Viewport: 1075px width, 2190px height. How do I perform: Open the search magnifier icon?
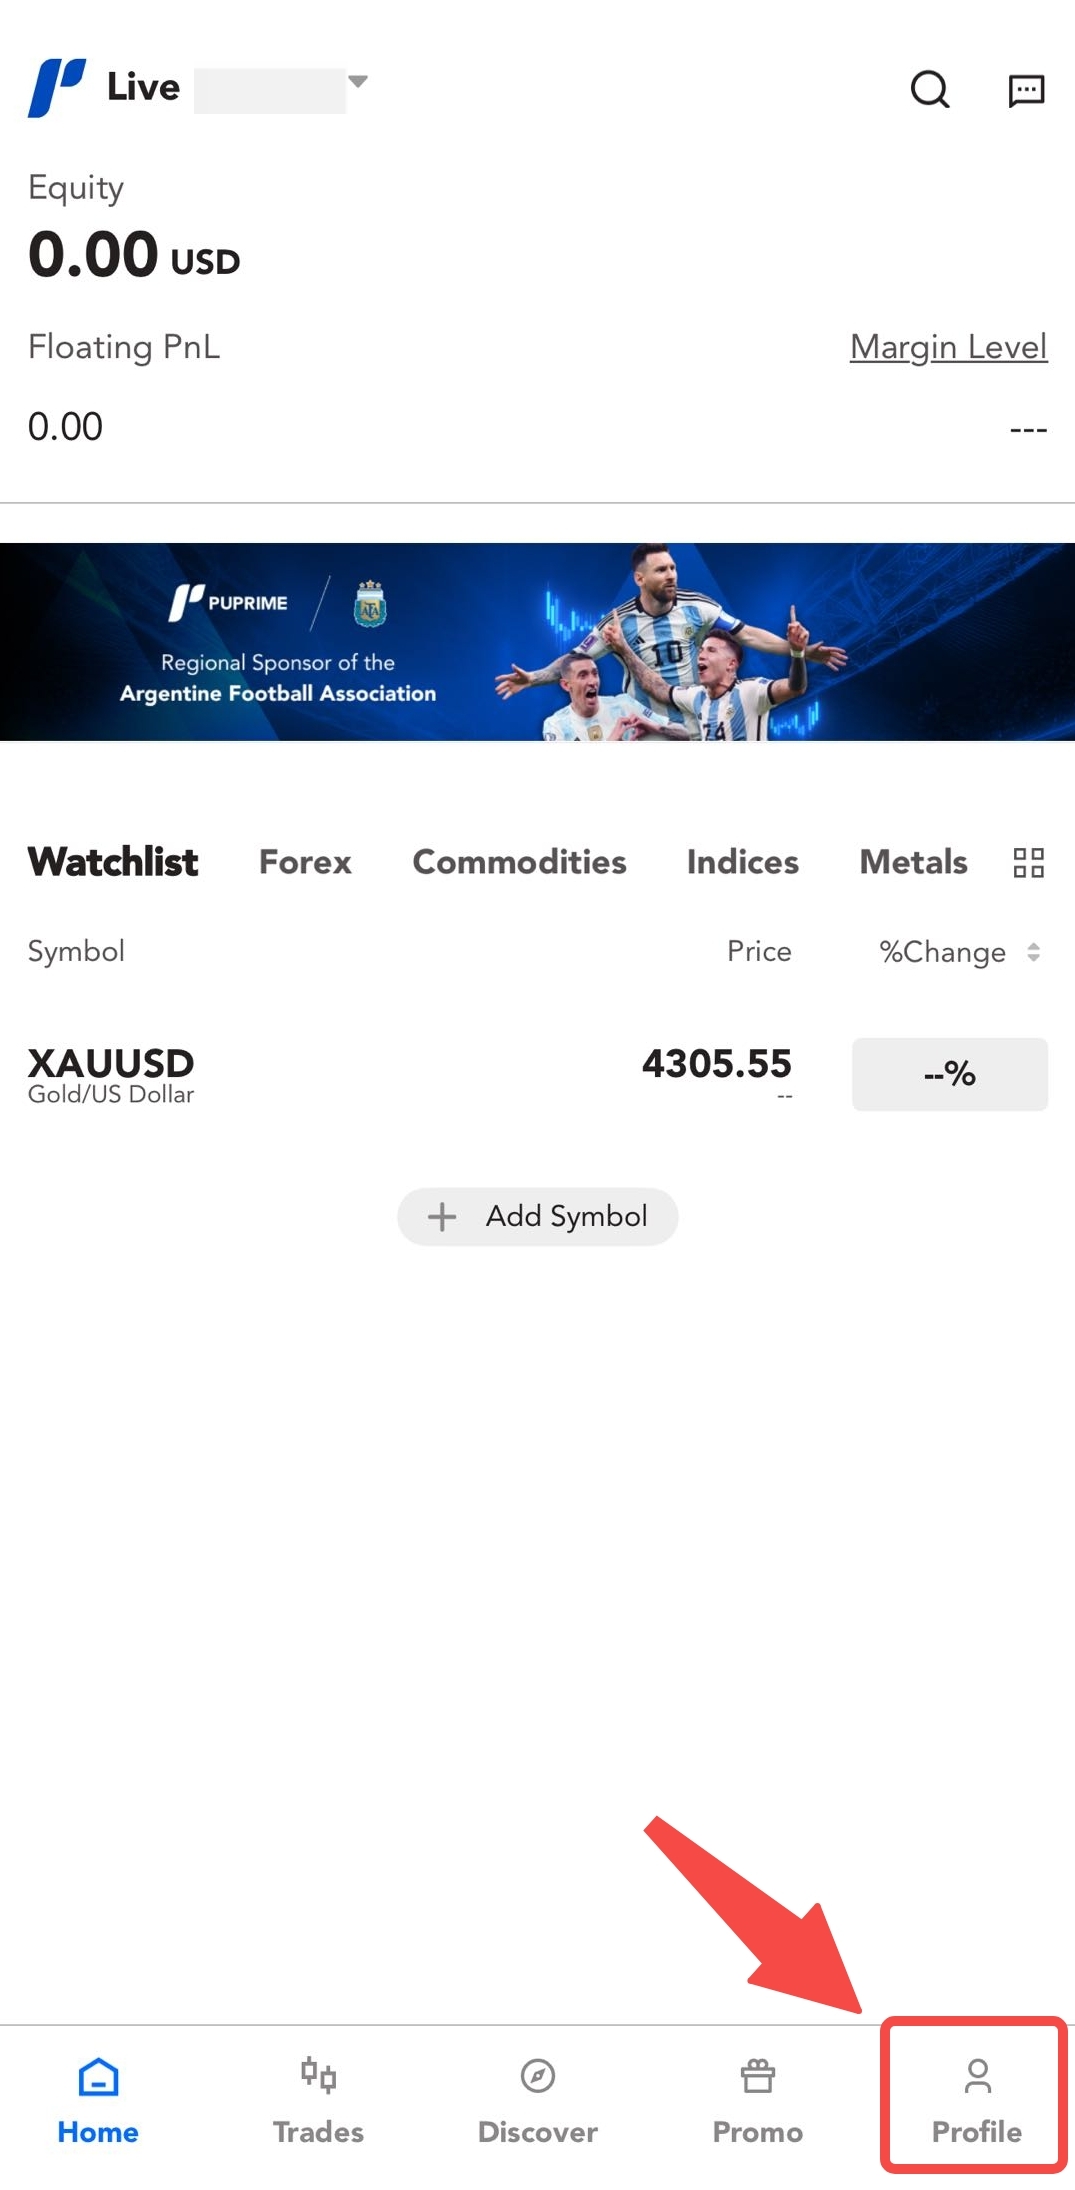[930, 89]
